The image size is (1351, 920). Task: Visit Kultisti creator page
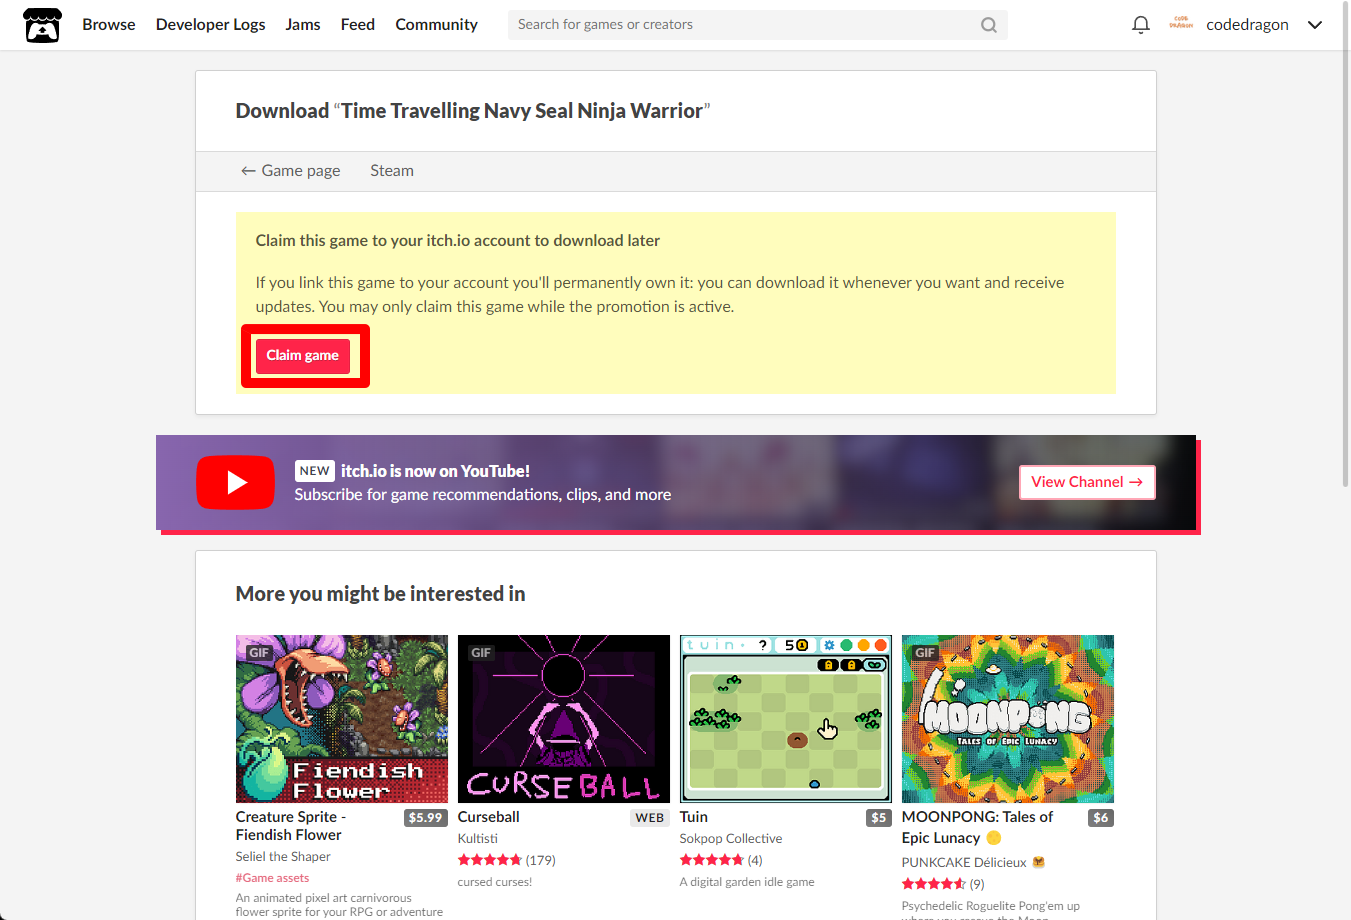point(478,839)
